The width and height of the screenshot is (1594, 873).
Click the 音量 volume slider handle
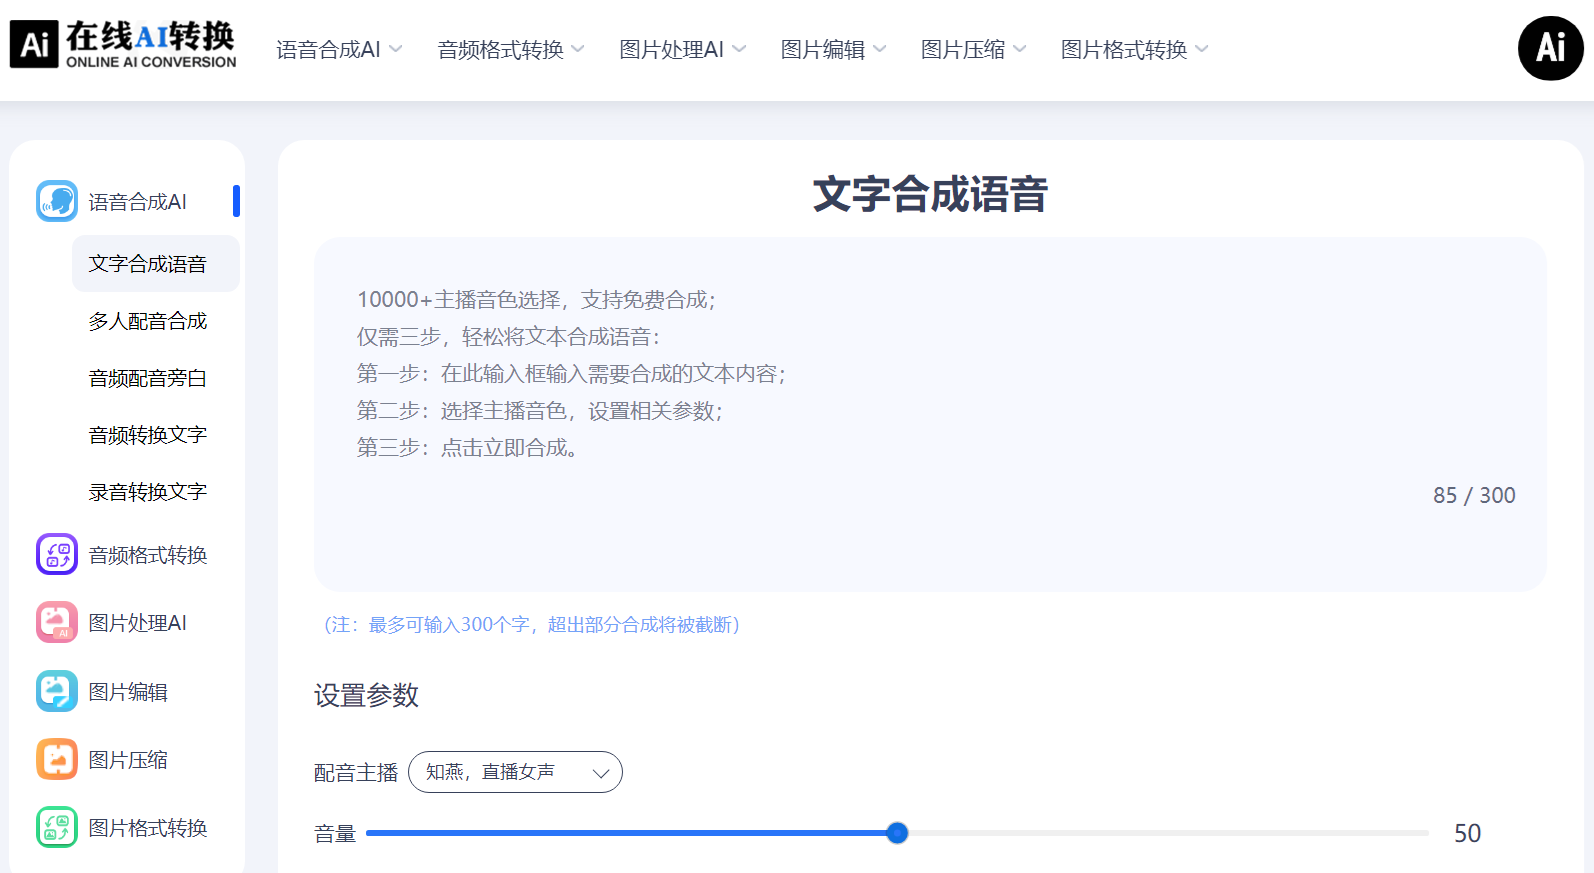tap(897, 833)
